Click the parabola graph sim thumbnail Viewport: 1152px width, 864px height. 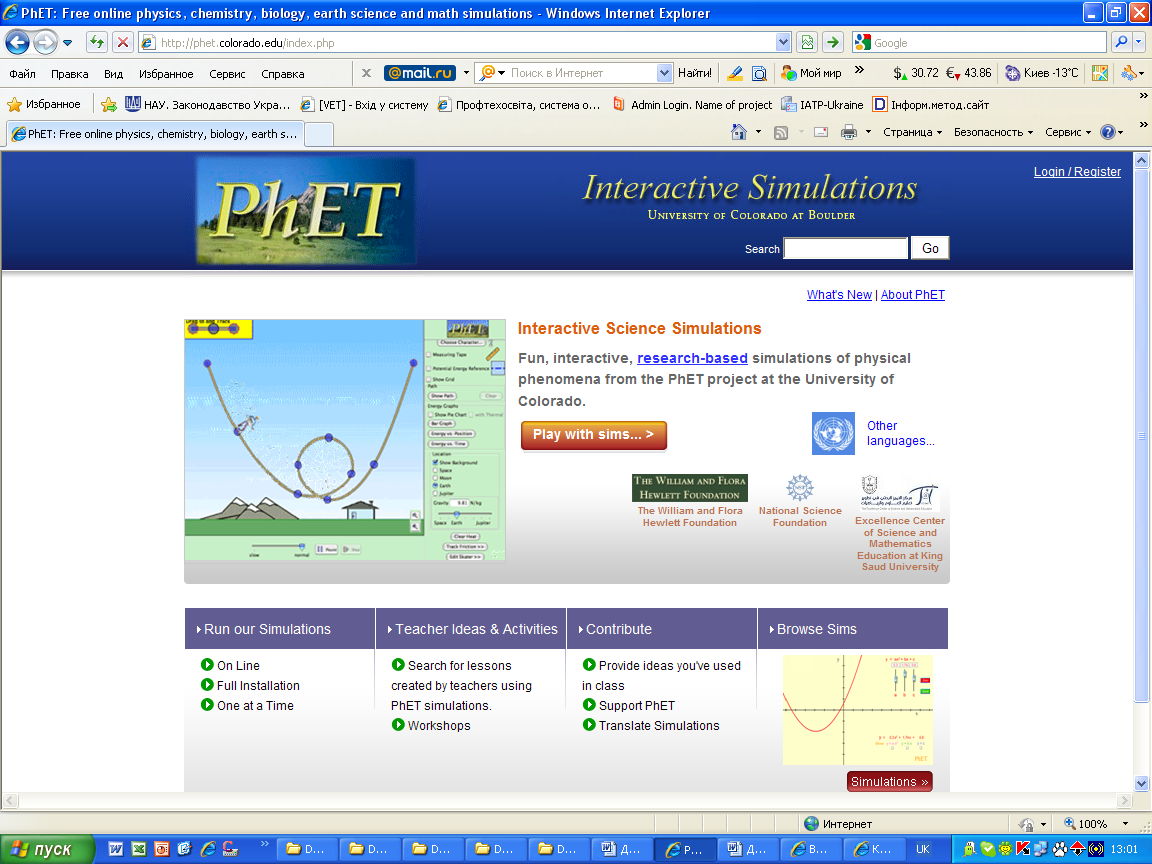(857, 710)
